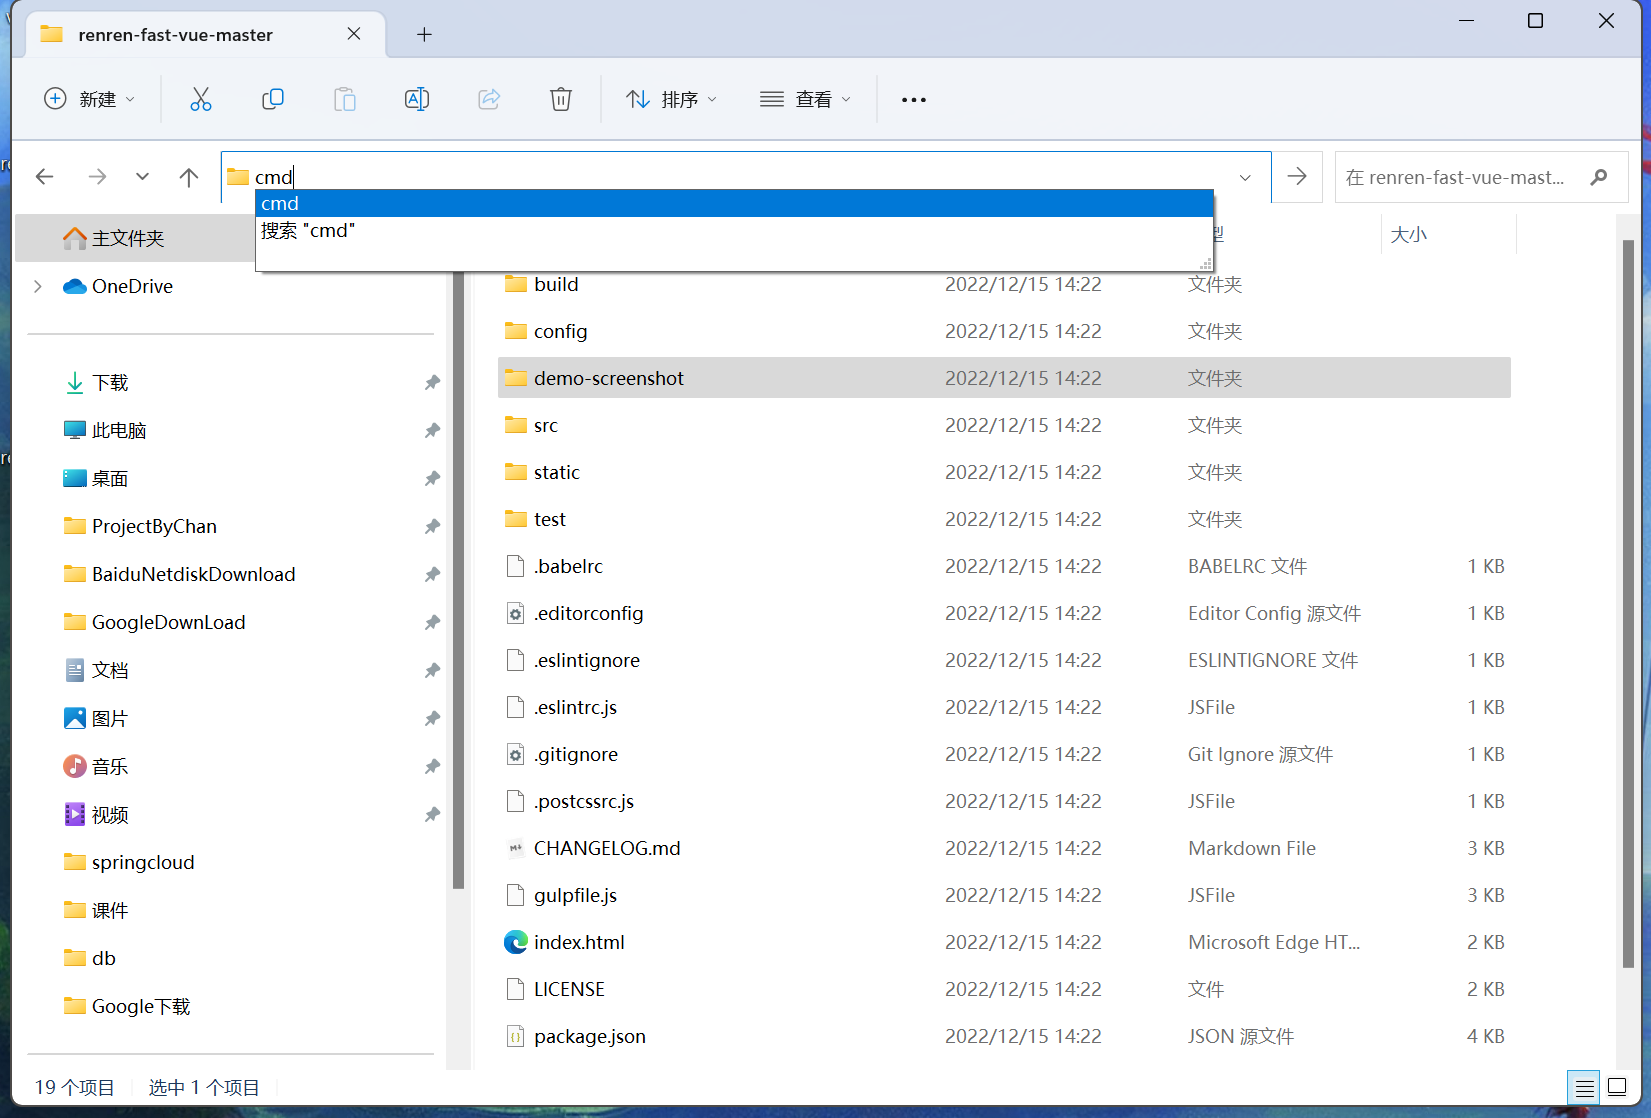Image resolution: width=1651 pixels, height=1118 pixels.
Task: Open the 查看 (View) dropdown
Action: [805, 99]
